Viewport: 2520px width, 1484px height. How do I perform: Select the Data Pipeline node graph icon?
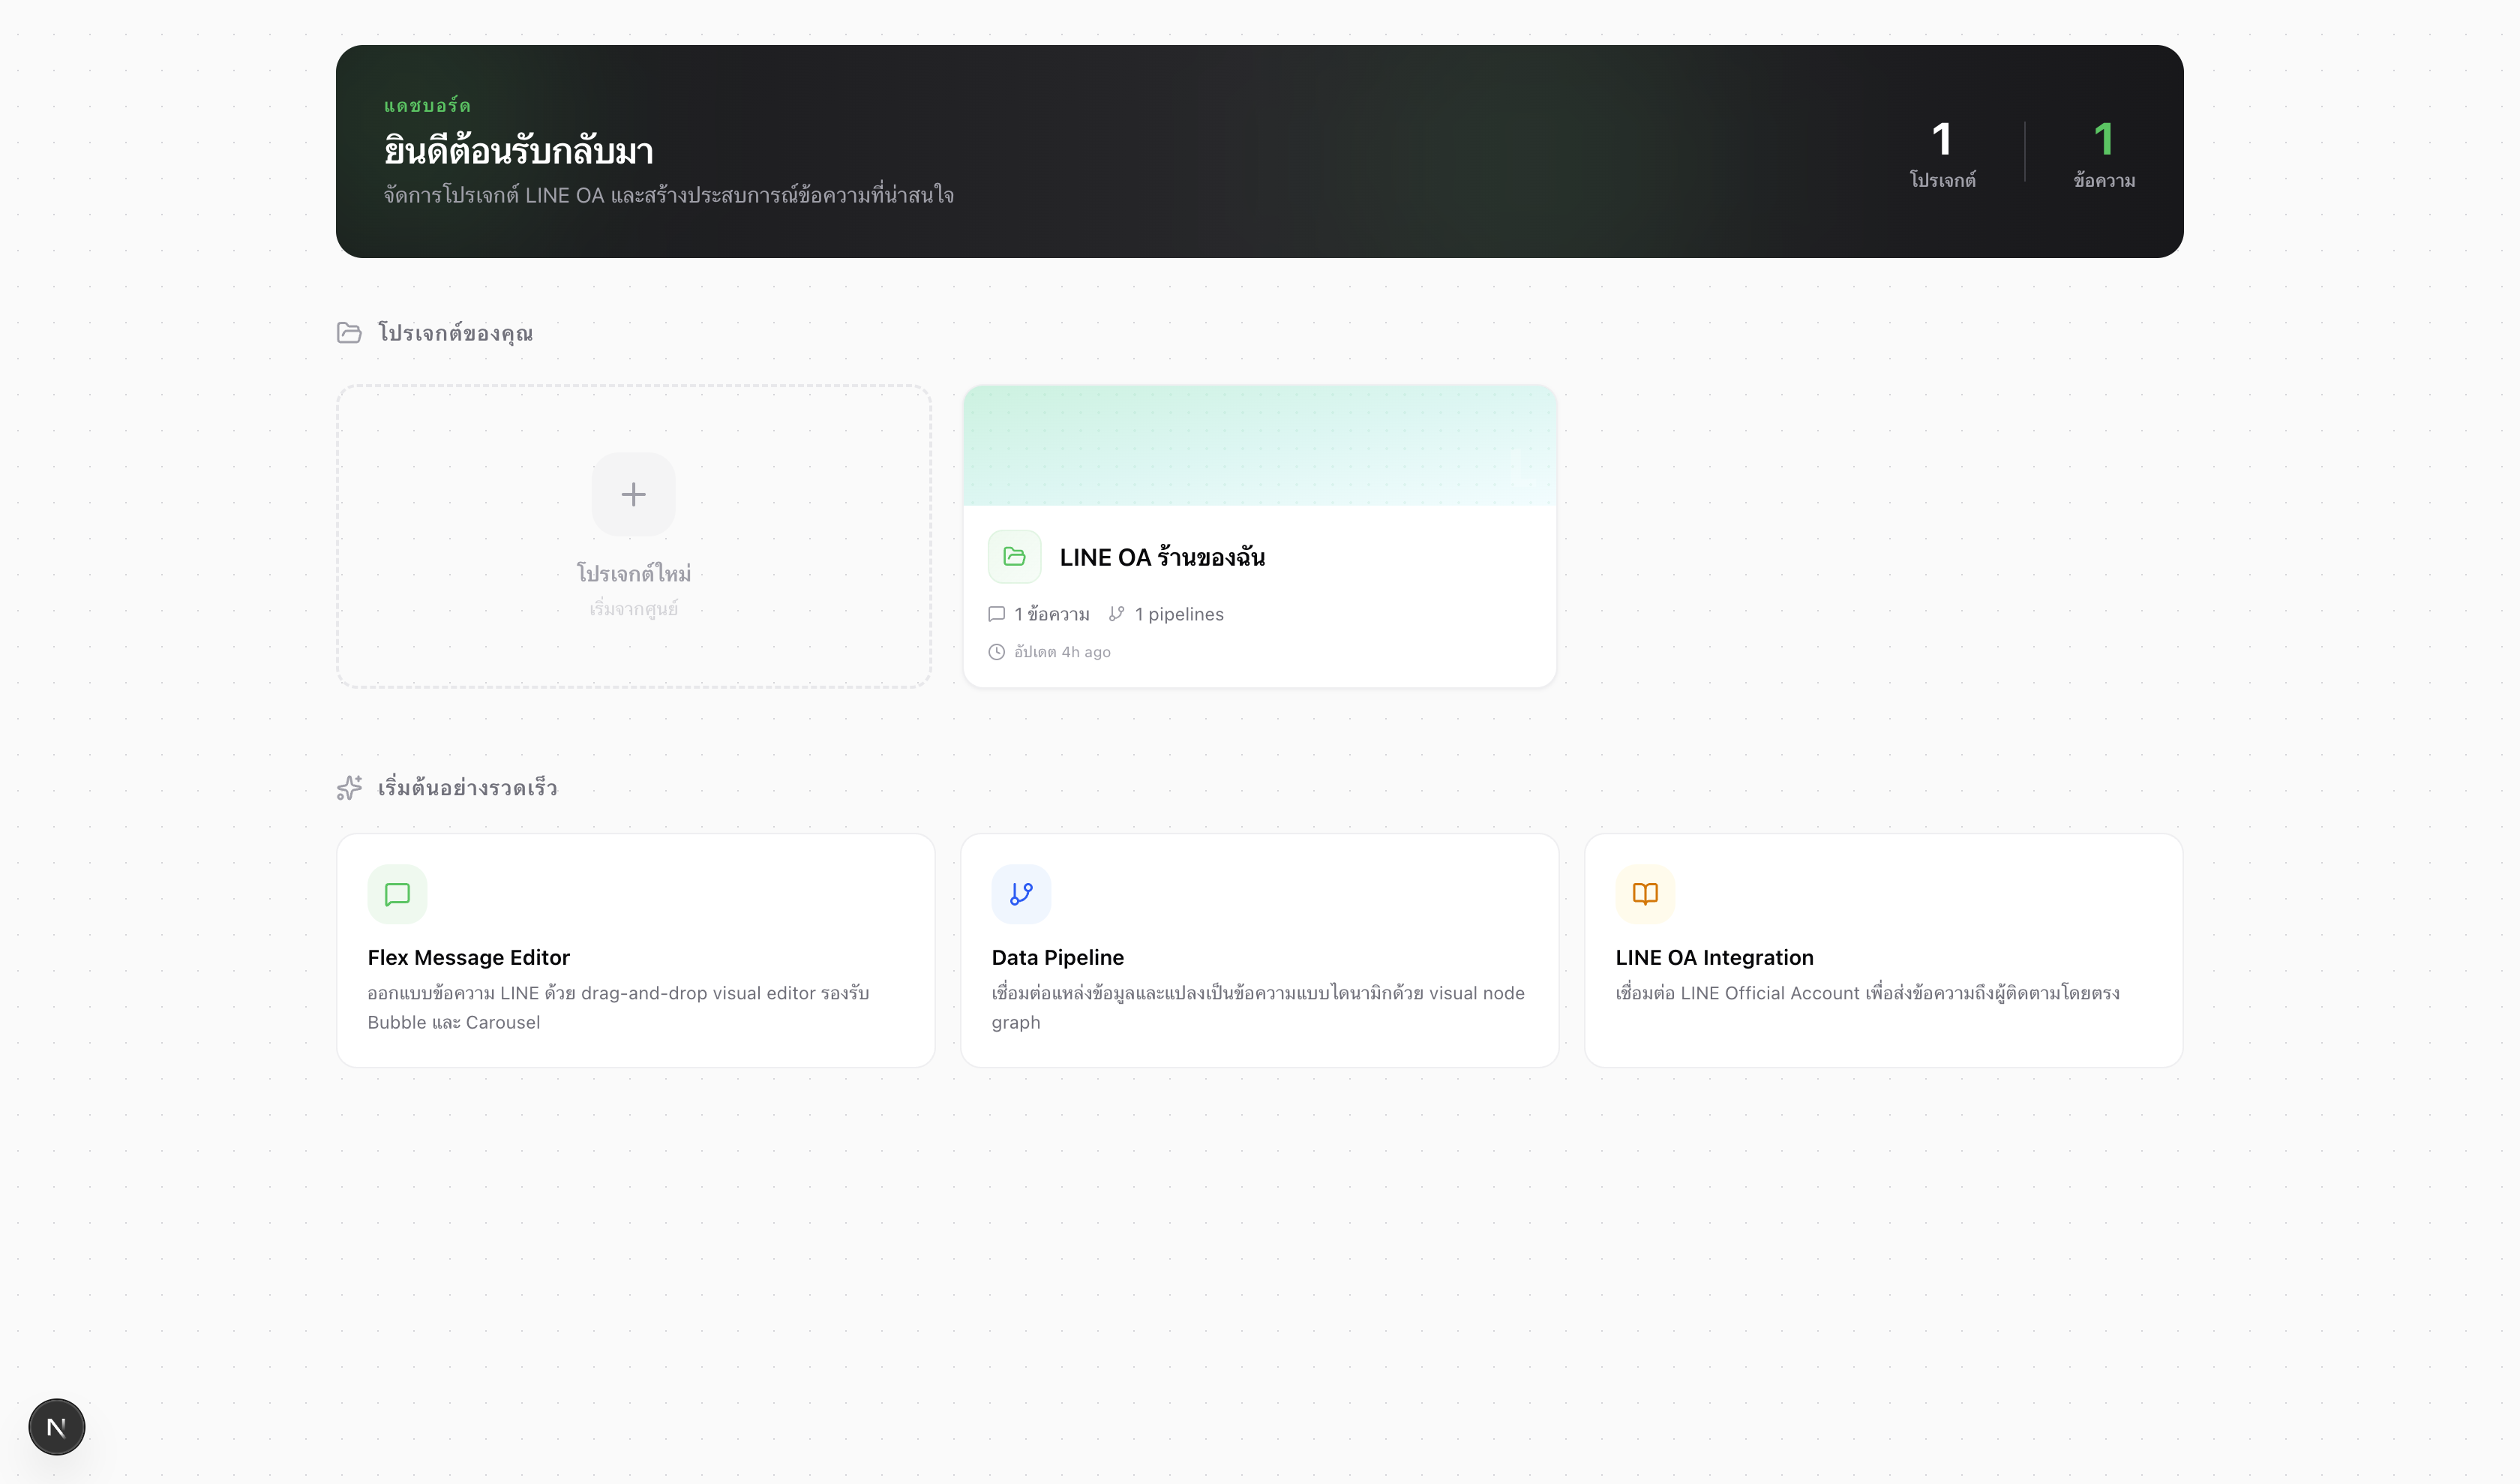(x=1021, y=893)
